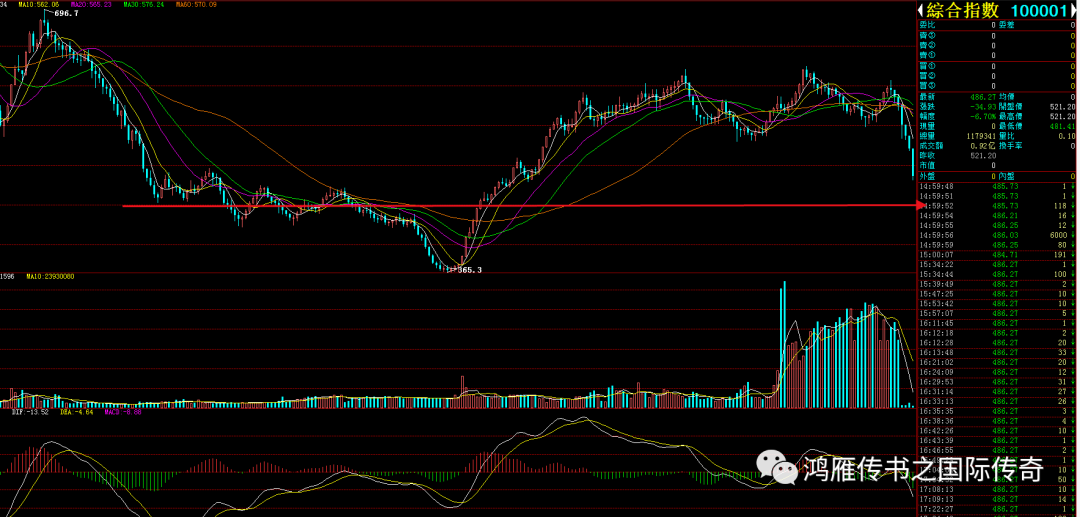Screen dimensions: 1080x517
Task: Select the 16:29:53 trade row
Action: click(997, 381)
